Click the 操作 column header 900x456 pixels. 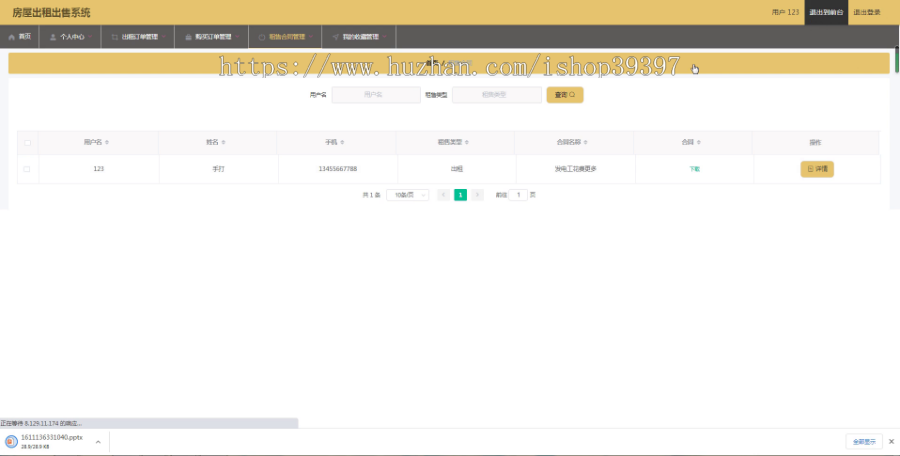point(815,142)
